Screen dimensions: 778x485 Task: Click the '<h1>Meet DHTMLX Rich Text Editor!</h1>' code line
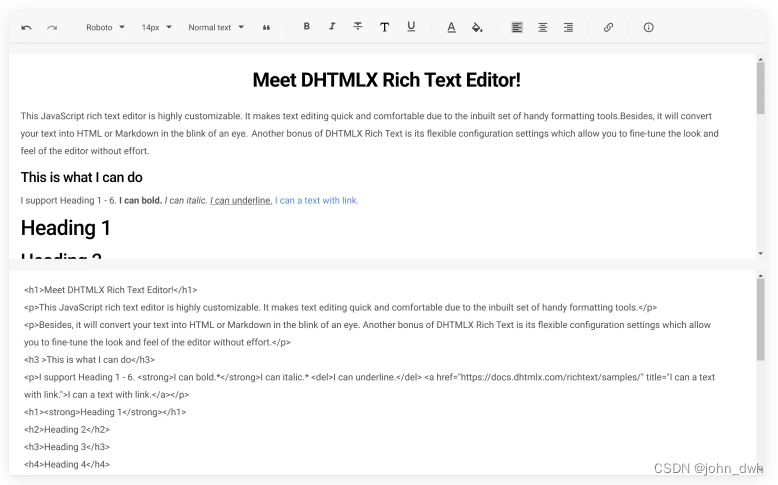[111, 290]
